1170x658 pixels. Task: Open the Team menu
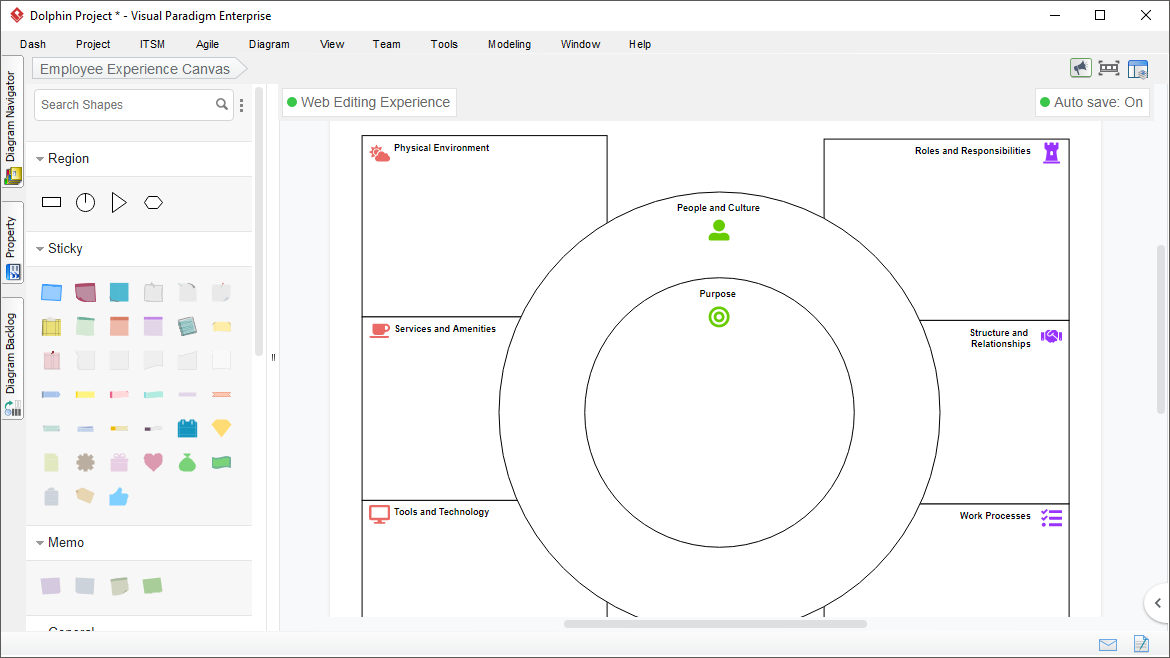point(387,44)
